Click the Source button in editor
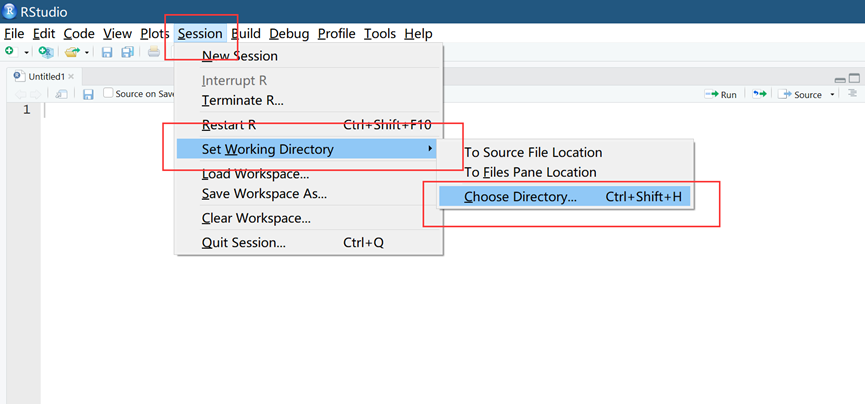865x404 pixels. 800,94
